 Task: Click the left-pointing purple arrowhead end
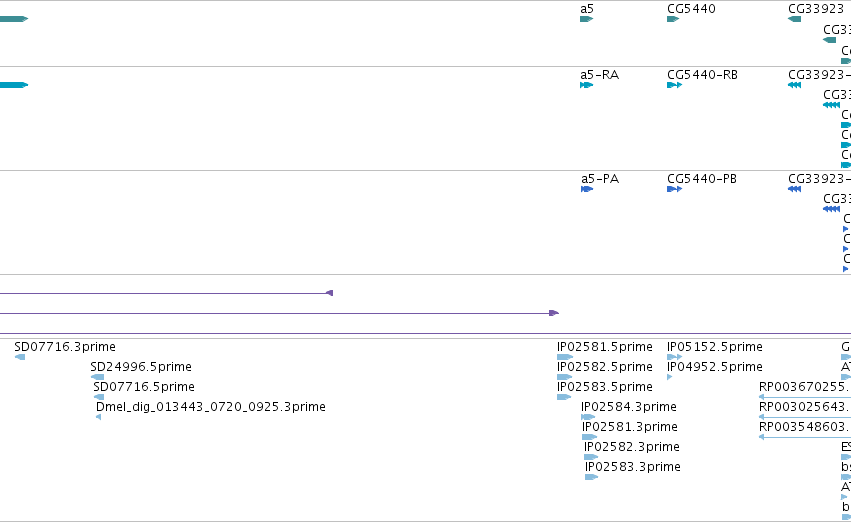click(x=329, y=293)
